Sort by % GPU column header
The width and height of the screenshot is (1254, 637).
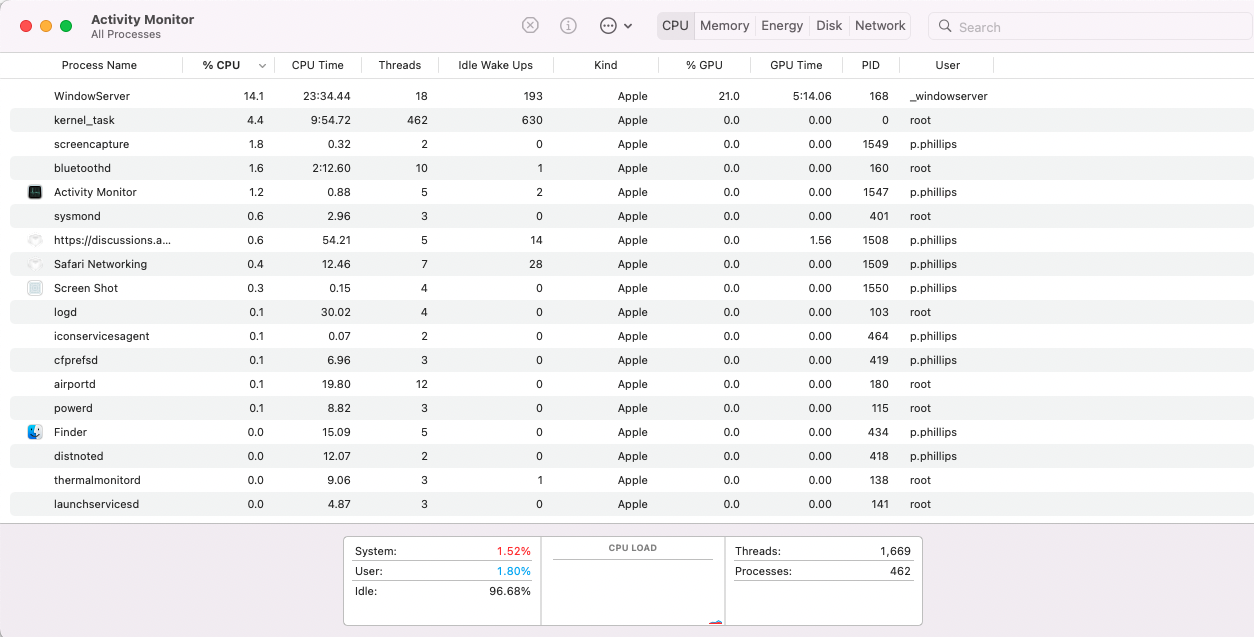pyautogui.click(x=704, y=65)
